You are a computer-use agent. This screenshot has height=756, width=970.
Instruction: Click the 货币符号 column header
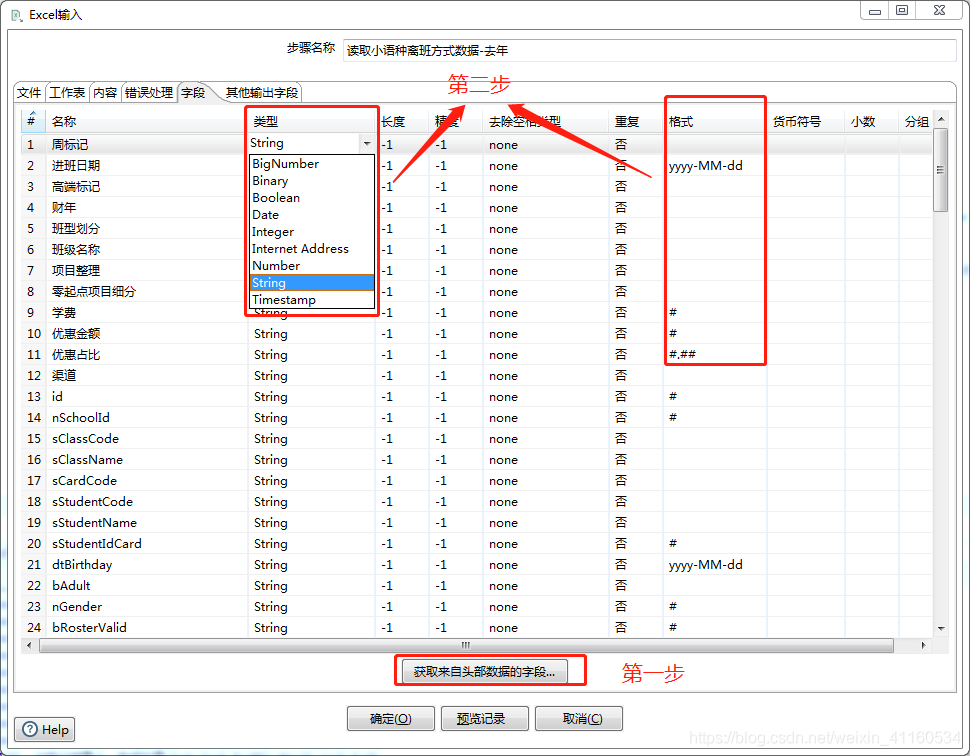805,121
